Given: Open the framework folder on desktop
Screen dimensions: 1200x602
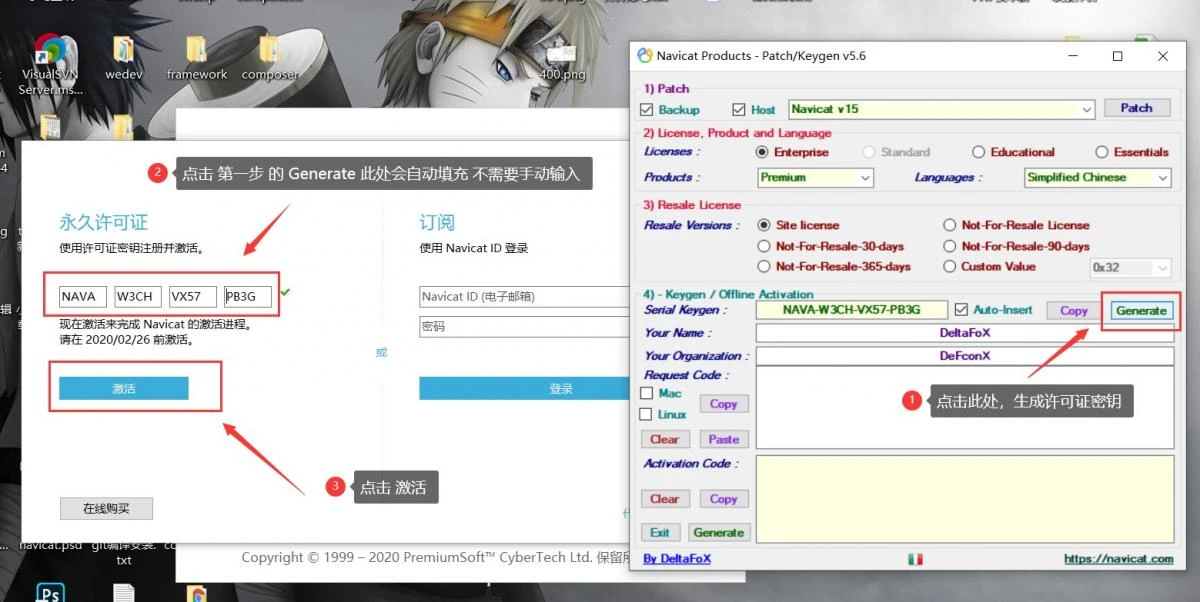Looking at the screenshot, I should [x=197, y=58].
